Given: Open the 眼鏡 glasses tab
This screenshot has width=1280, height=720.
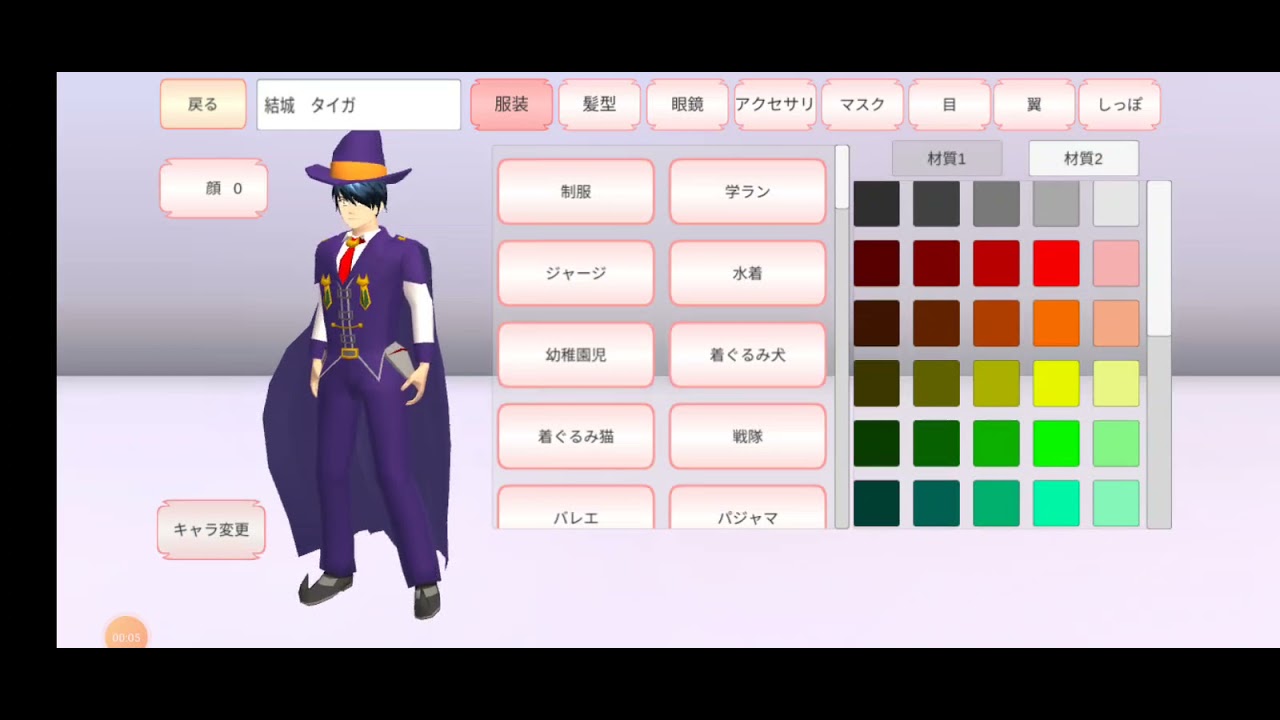Looking at the screenshot, I should 687,104.
